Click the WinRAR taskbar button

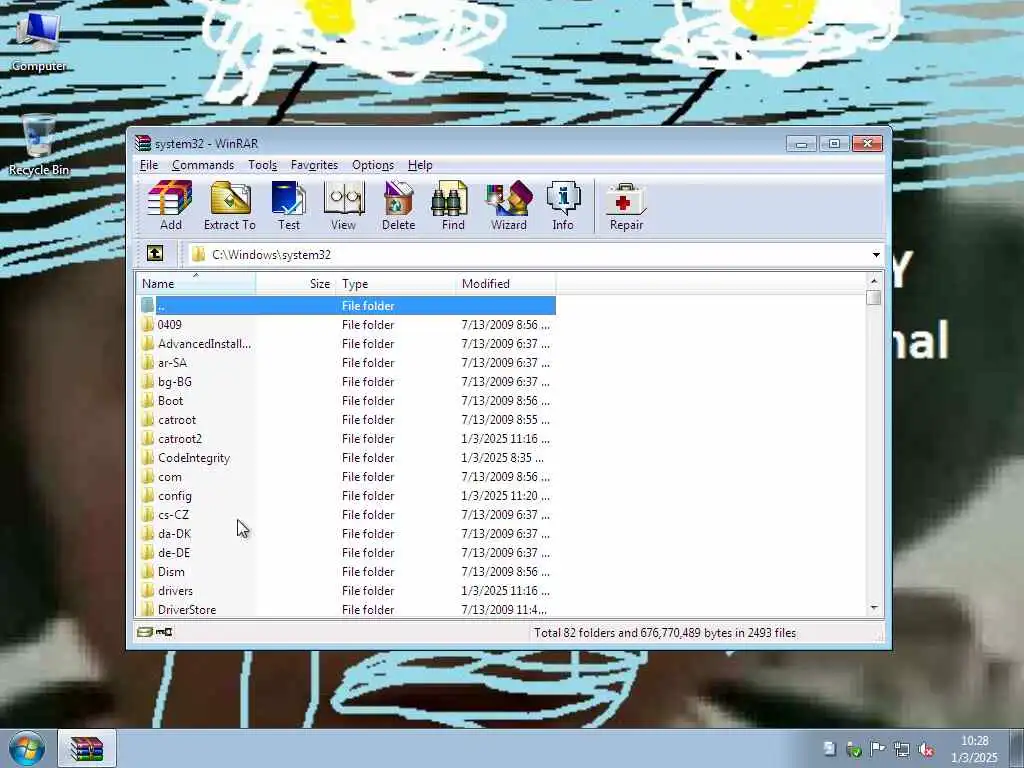pos(87,749)
